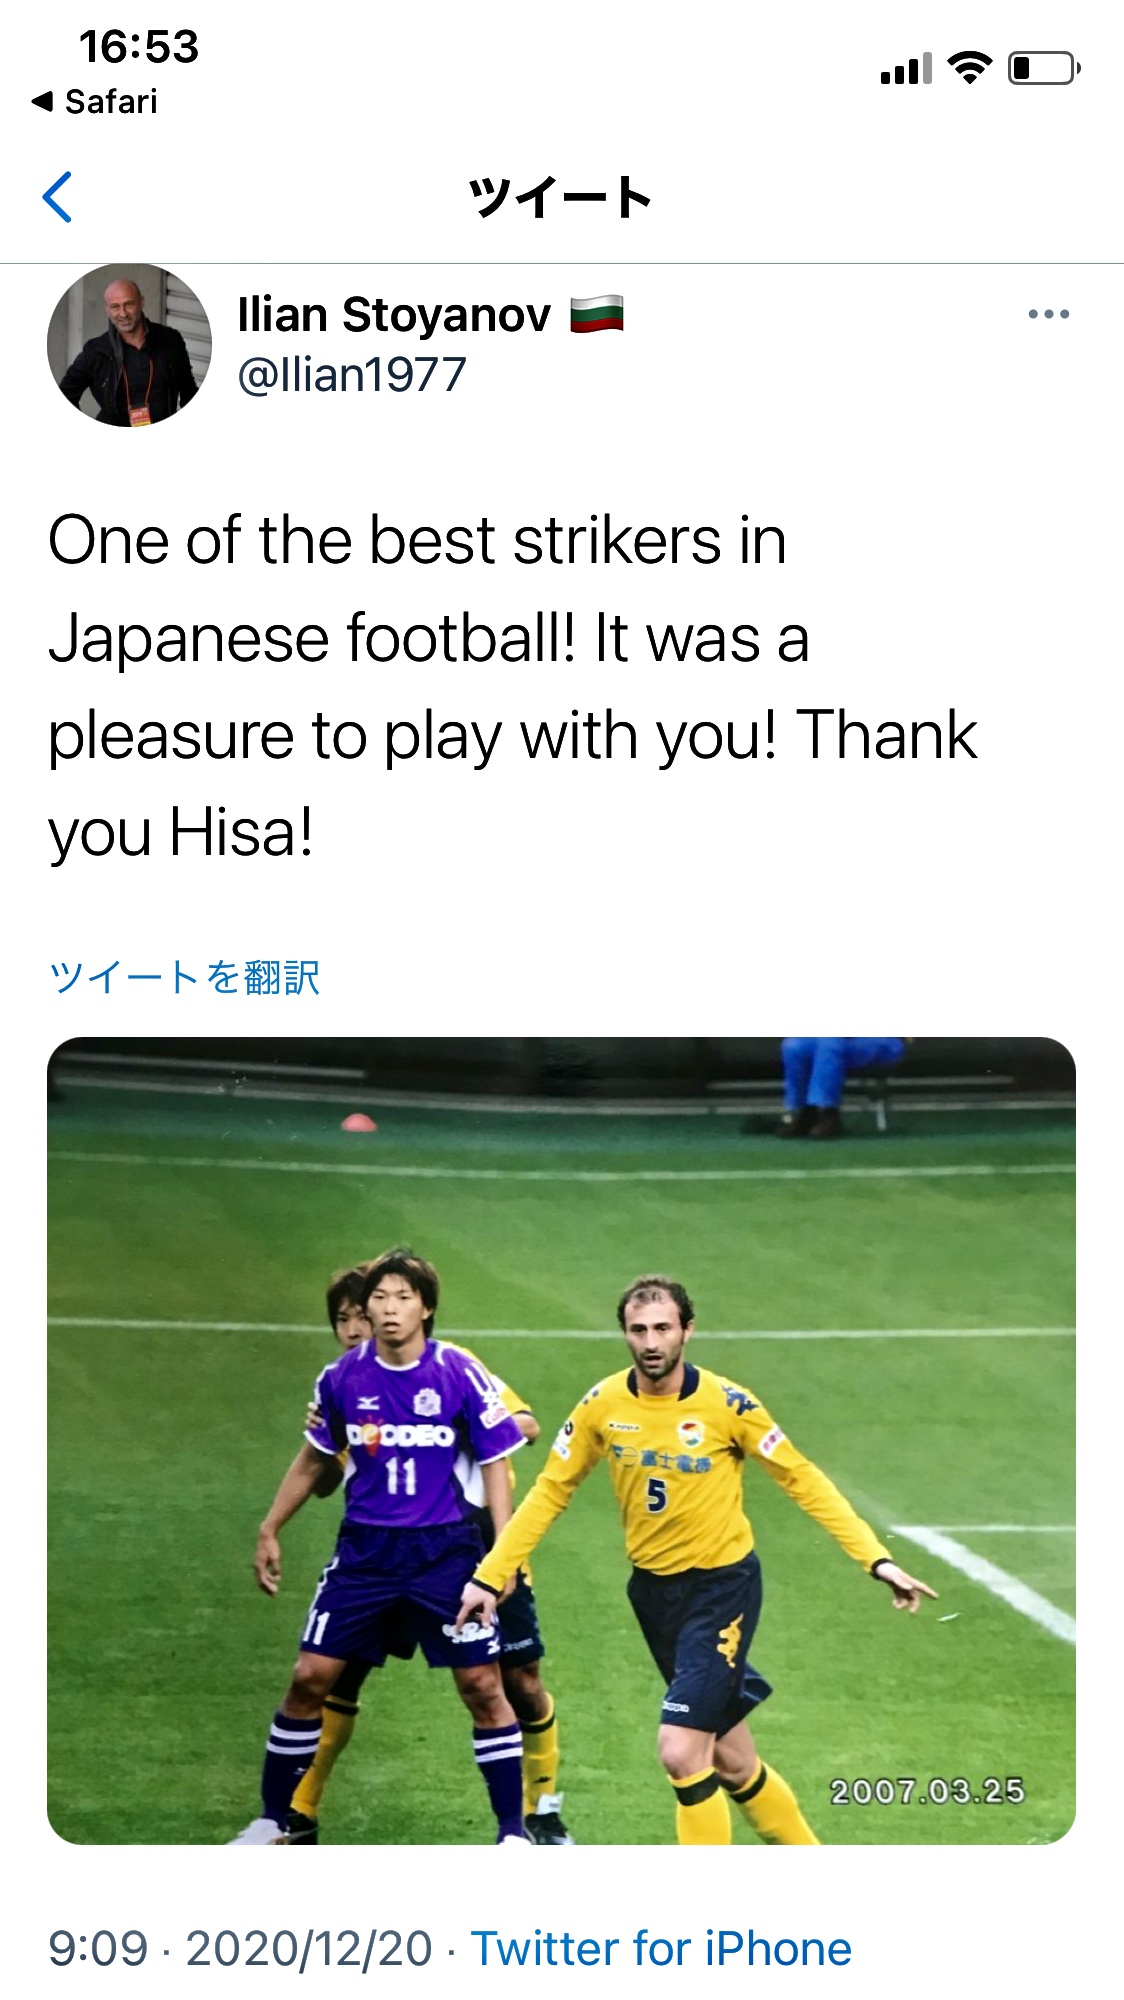
Task: Open Ilian Stoyanov's profile picture
Action: pos(129,345)
